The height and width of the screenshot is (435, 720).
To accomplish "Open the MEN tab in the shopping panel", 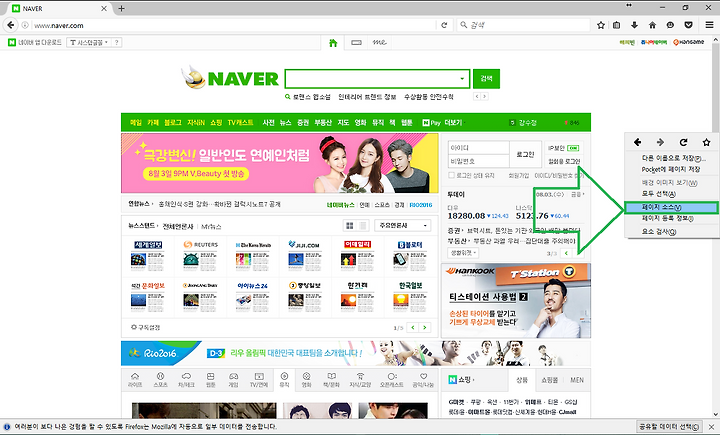I will tap(577, 380).
